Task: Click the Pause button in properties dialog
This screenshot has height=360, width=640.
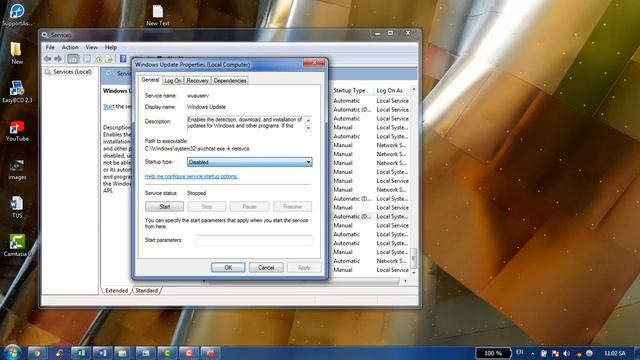Action: [x=249, y=207]
